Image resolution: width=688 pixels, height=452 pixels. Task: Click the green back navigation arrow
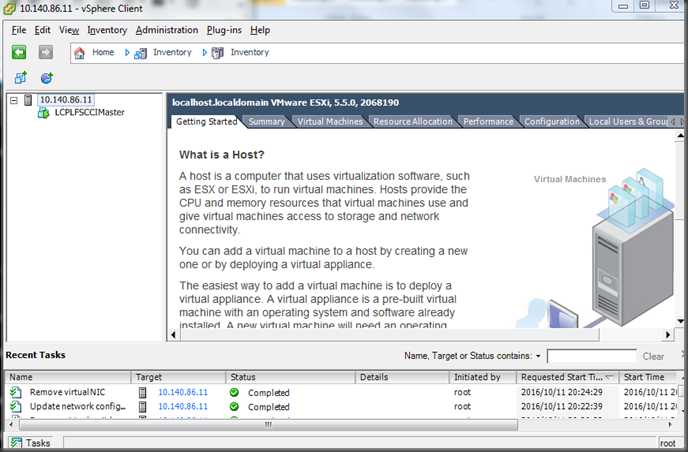[x=19, y=52]
